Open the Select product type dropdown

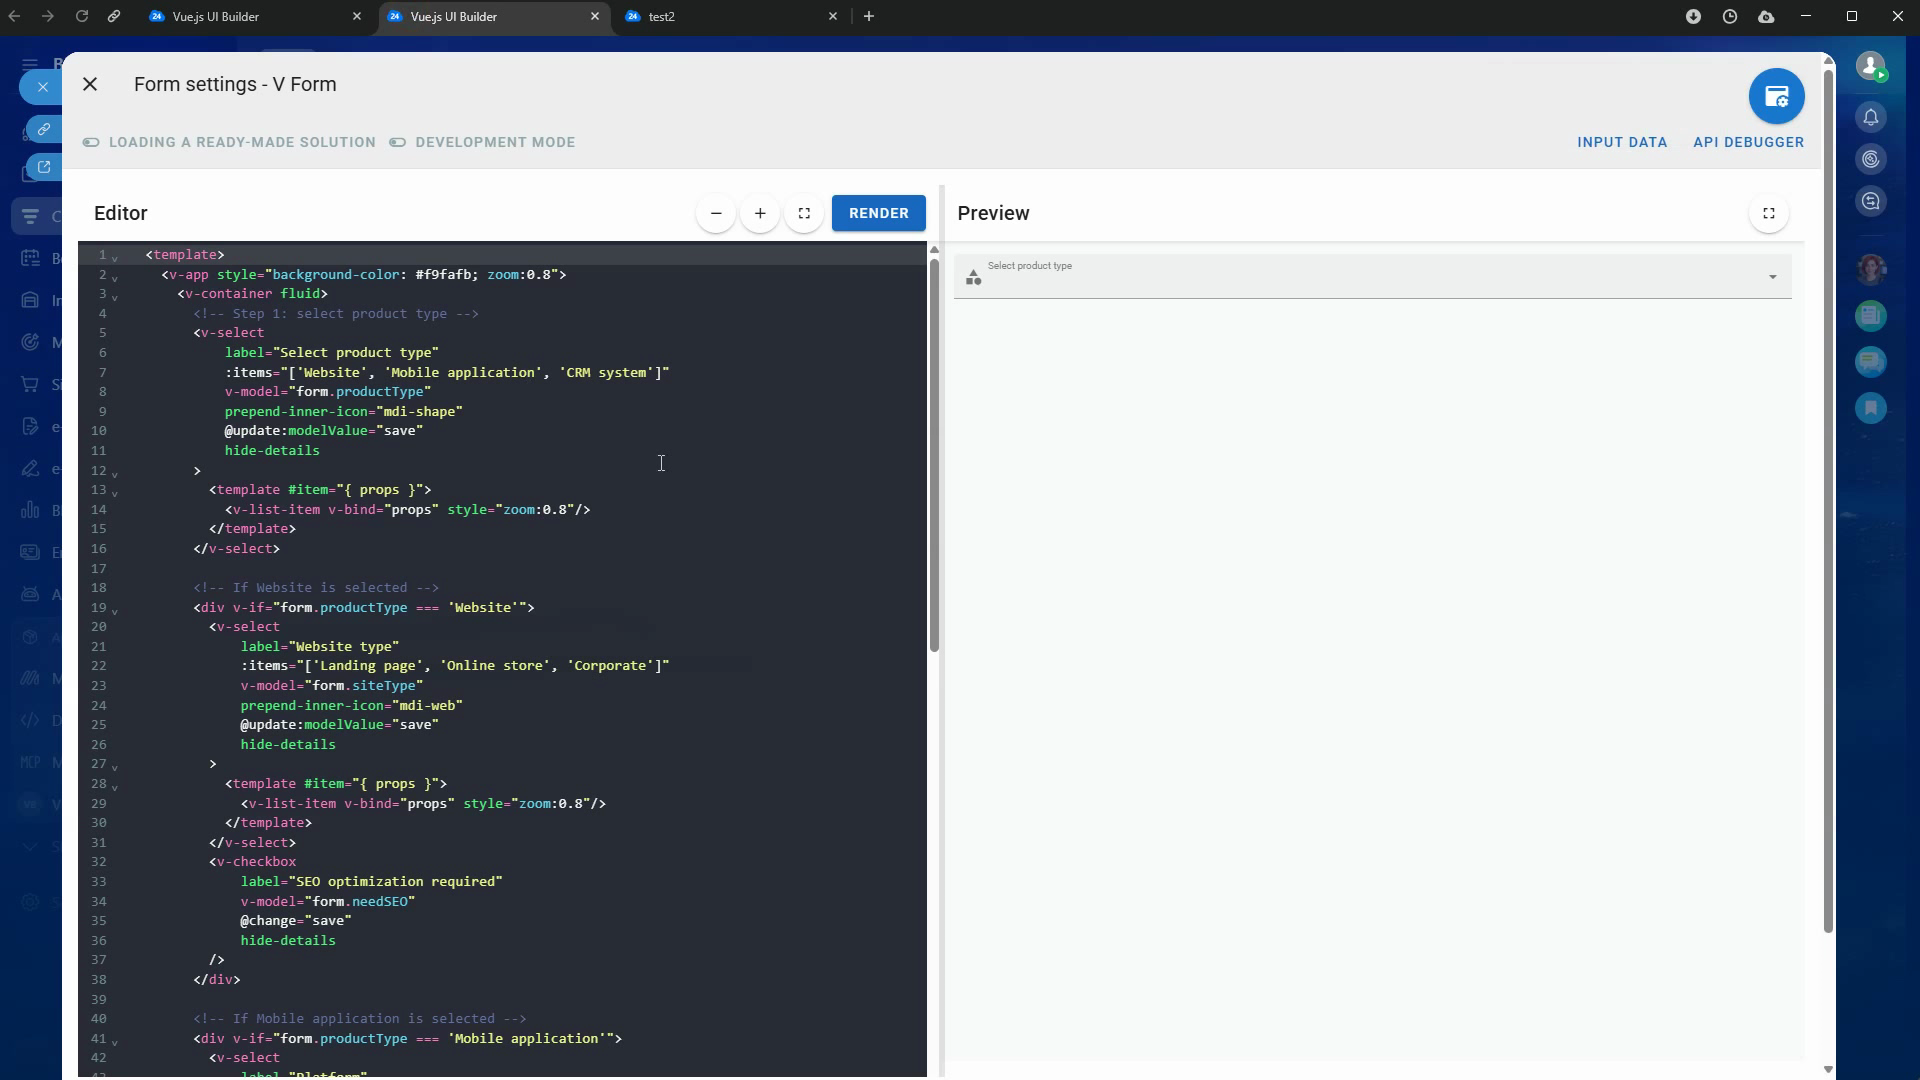[x=1372, y=277]
